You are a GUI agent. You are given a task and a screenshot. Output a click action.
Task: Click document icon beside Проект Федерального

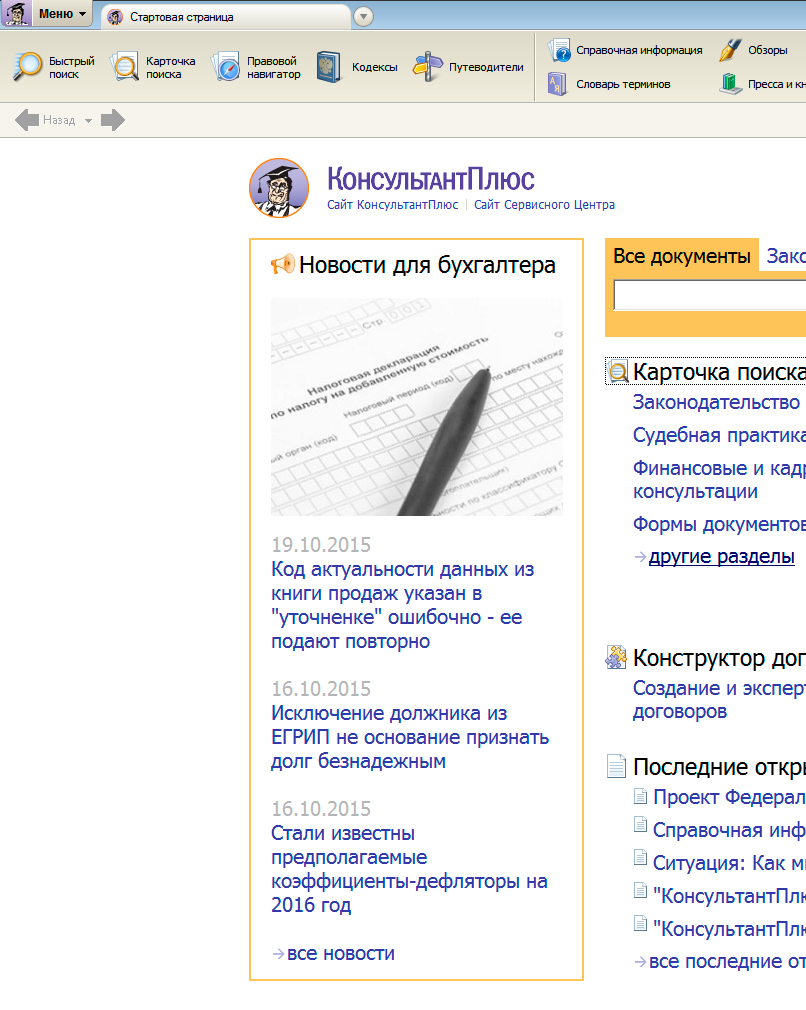click(x=640, y=796)
